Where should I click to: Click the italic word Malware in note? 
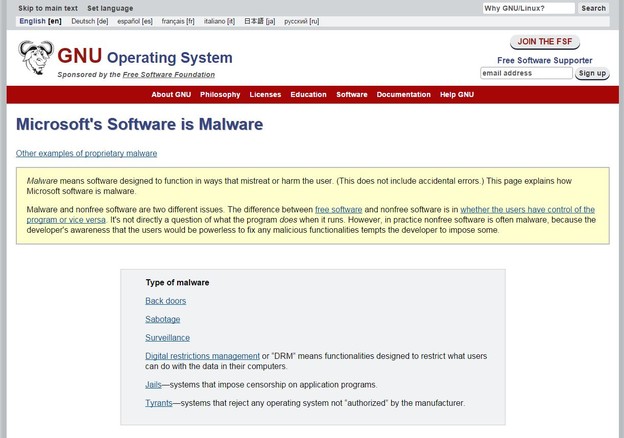(42, 181)
